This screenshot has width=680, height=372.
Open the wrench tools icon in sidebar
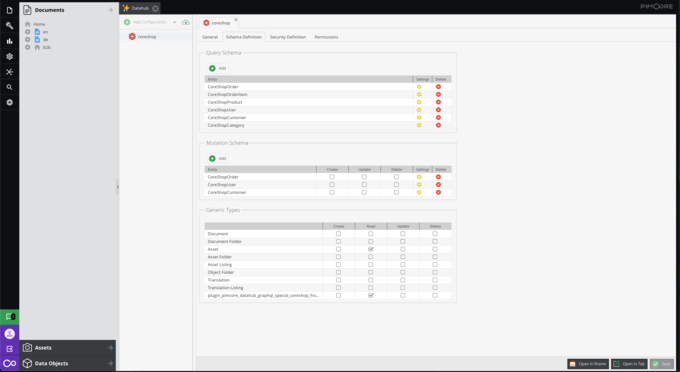point(10,26)
